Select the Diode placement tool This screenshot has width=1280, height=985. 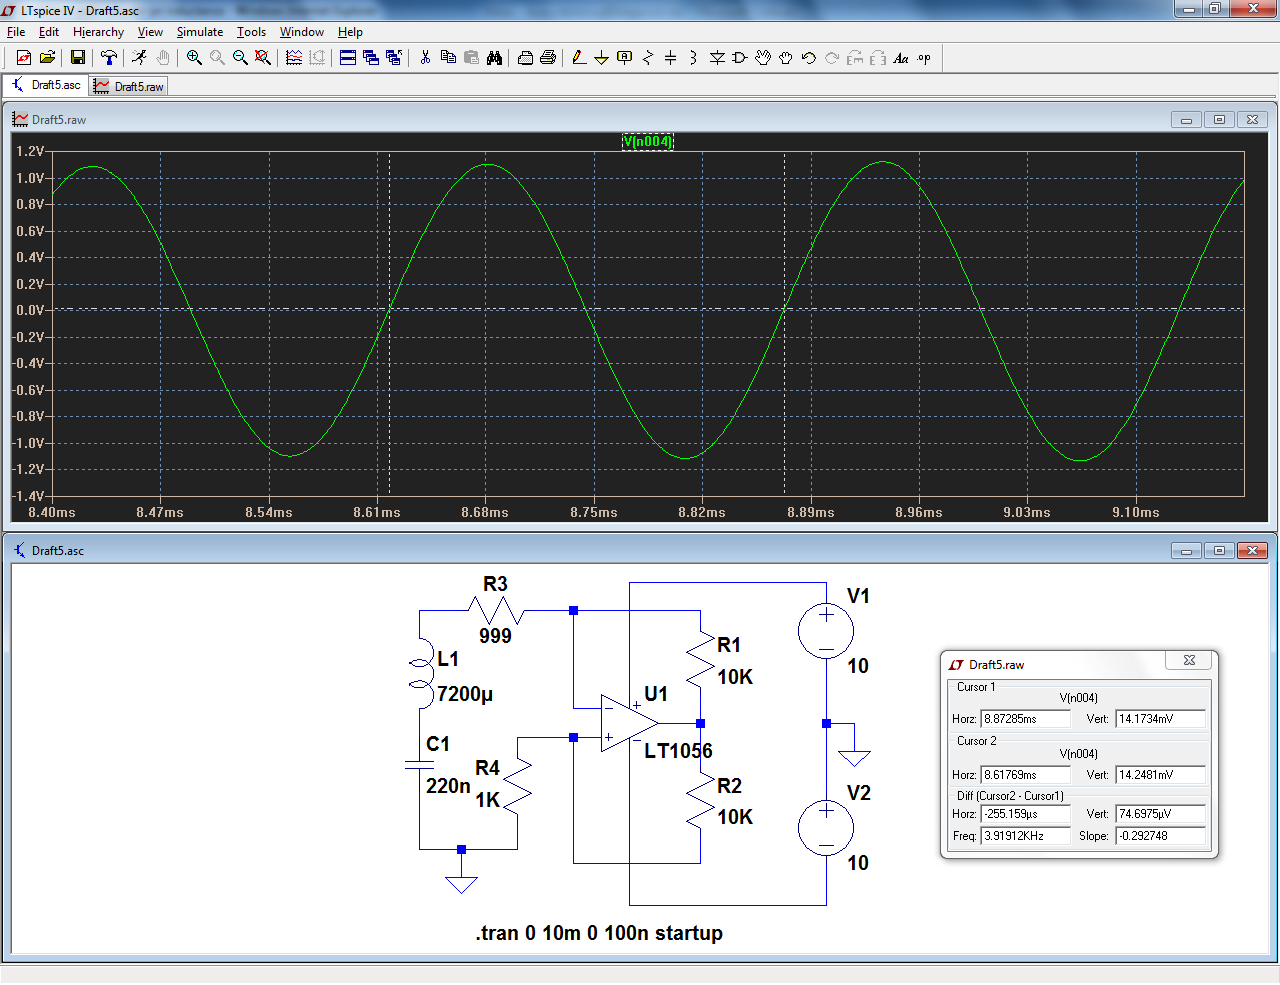717,58
